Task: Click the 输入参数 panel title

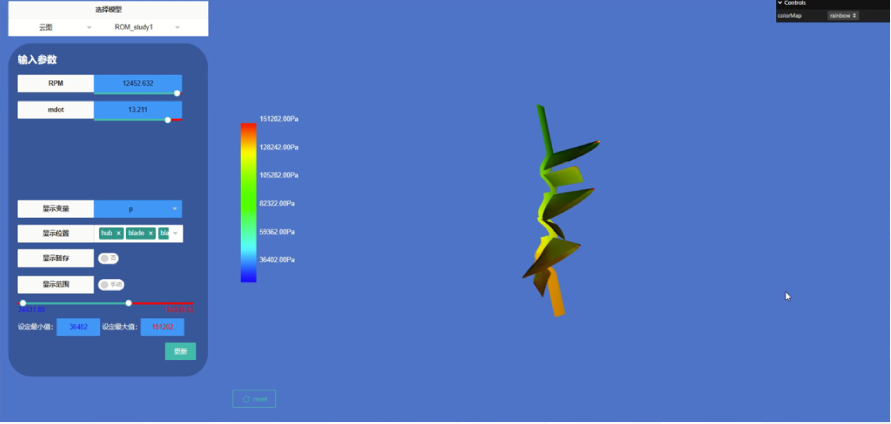Action: click(x=37, y=60)
